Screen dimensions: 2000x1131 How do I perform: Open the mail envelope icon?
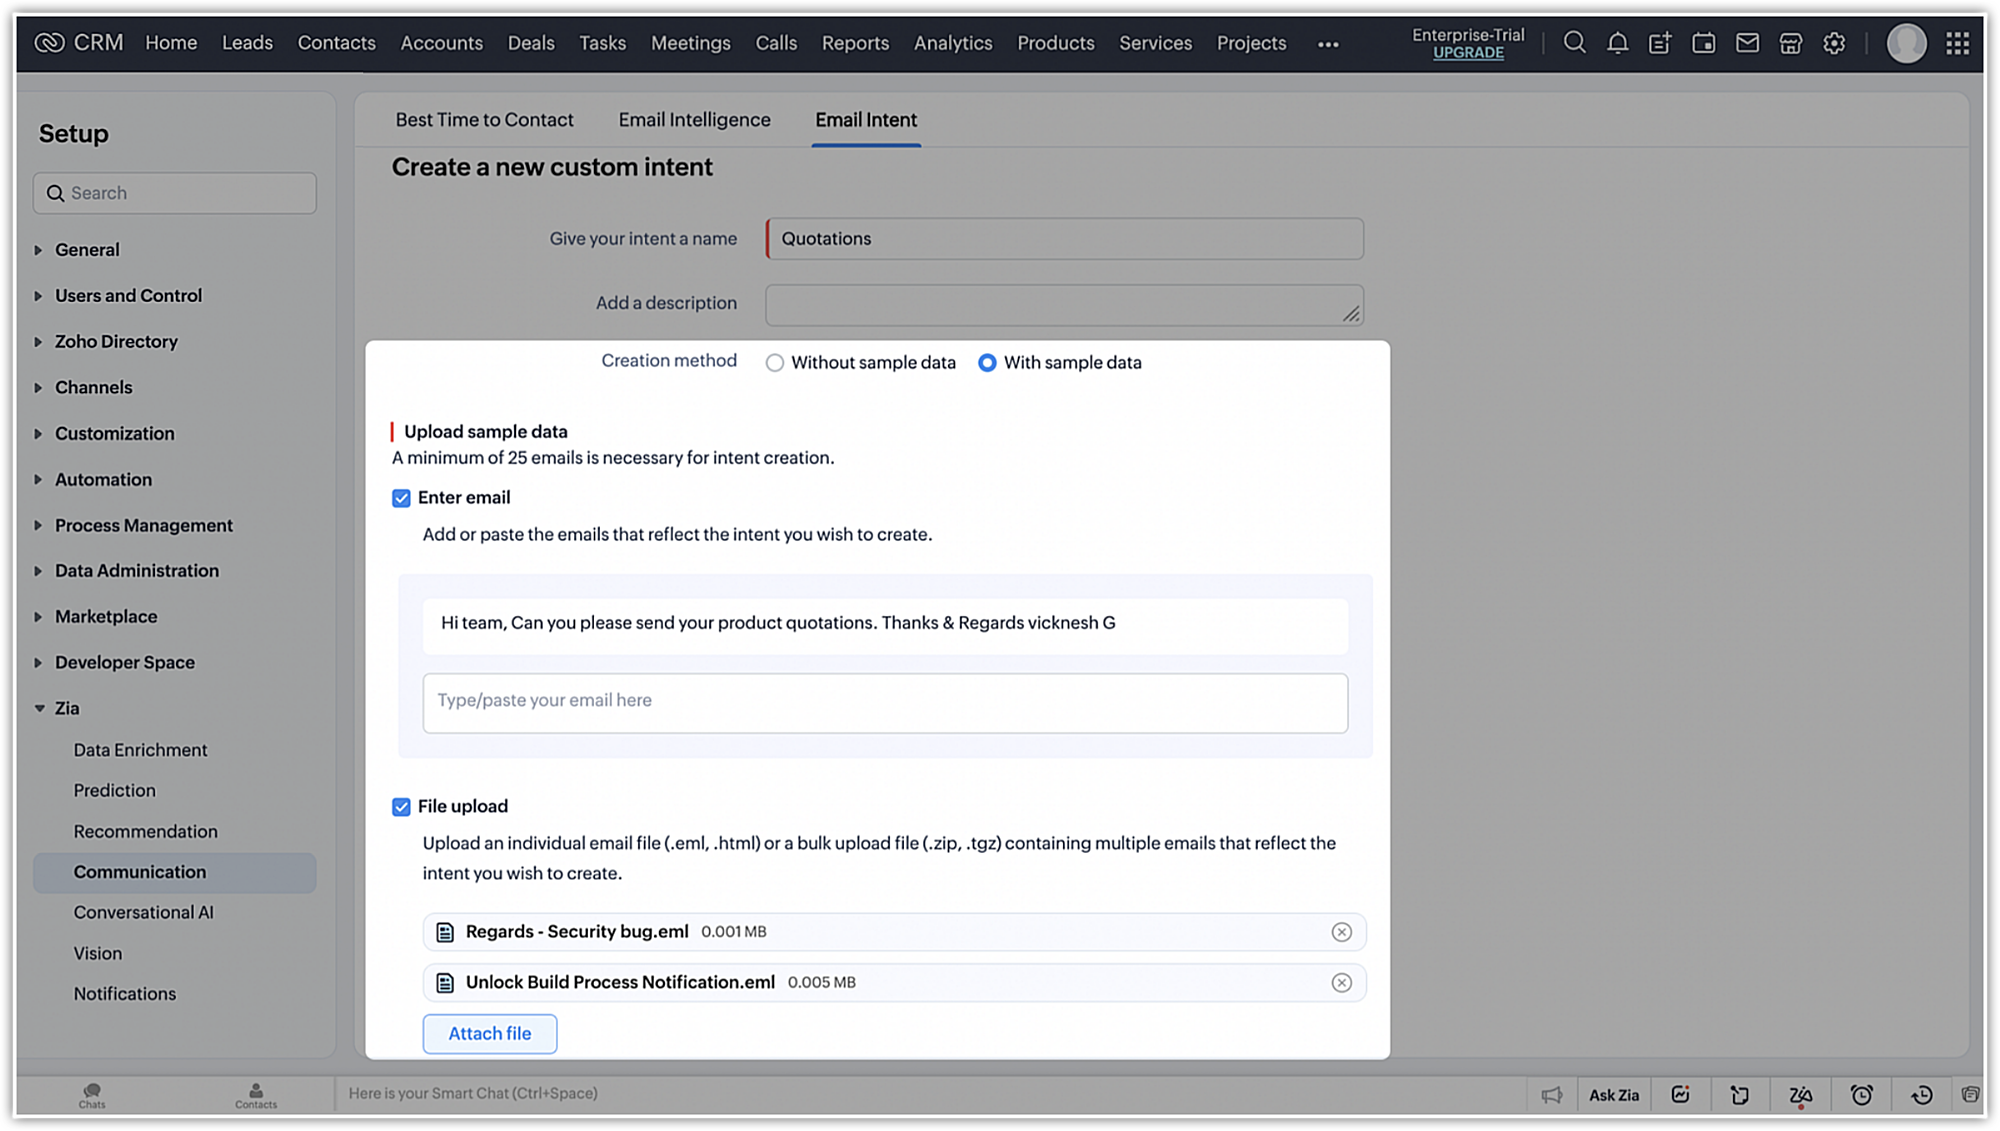click(1747, 43)
